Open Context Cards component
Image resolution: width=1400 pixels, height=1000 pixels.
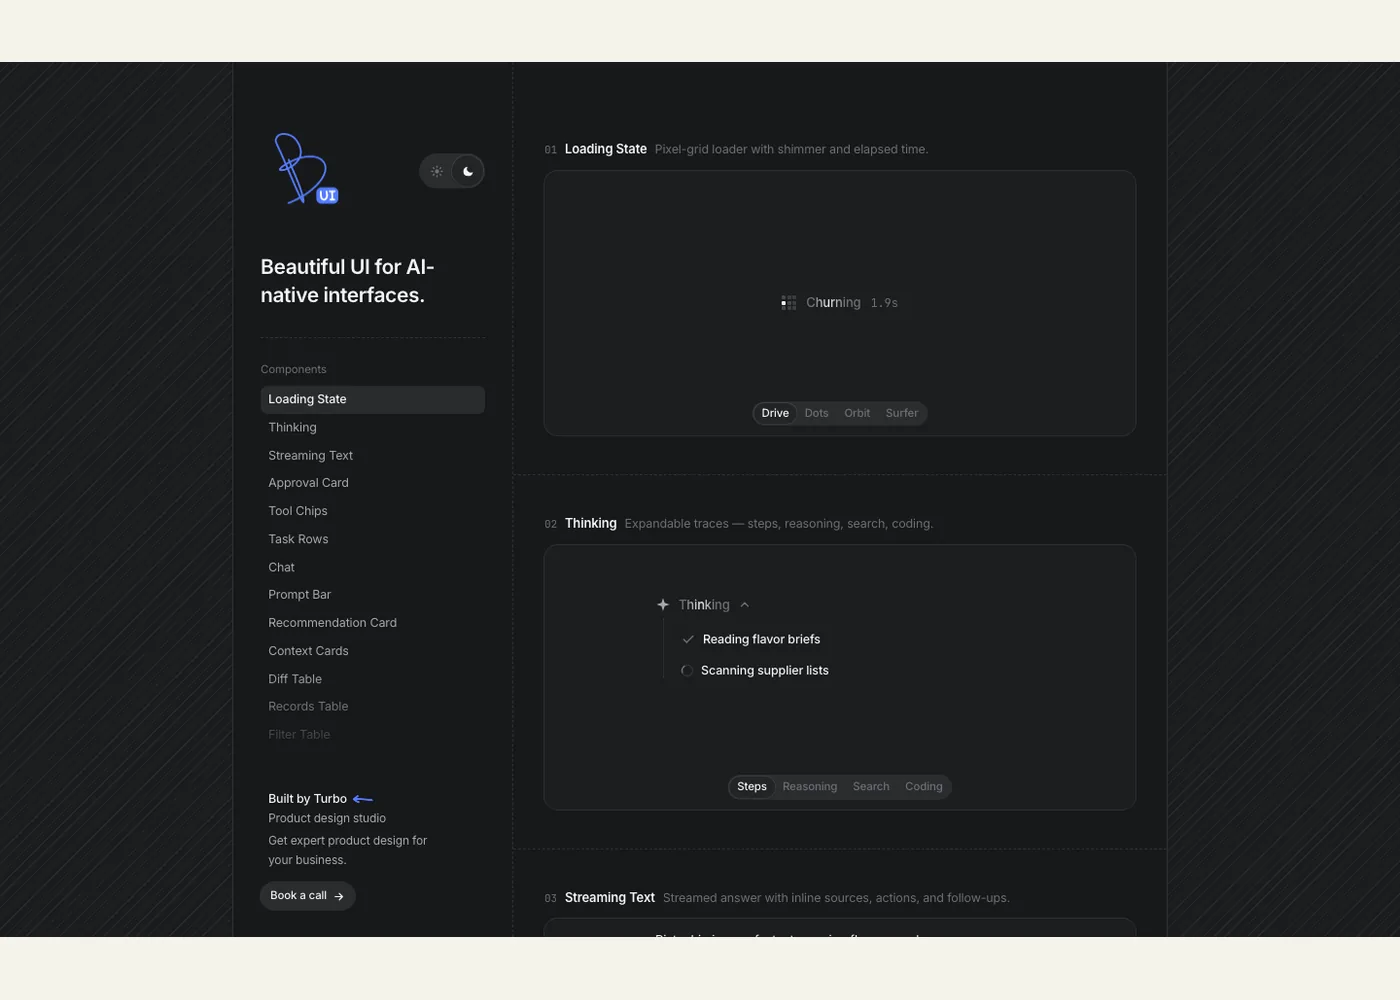pyautogui.click(x=373, y=651)
